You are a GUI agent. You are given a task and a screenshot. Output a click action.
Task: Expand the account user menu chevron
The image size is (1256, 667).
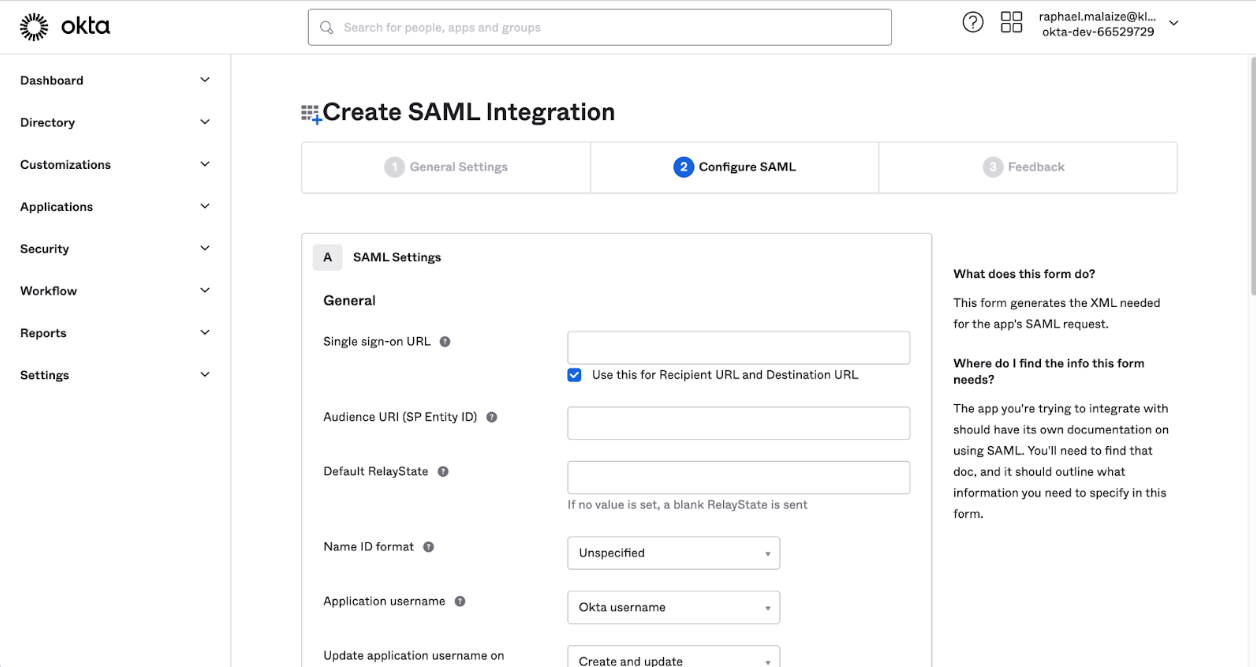(x=1174, y=24)
